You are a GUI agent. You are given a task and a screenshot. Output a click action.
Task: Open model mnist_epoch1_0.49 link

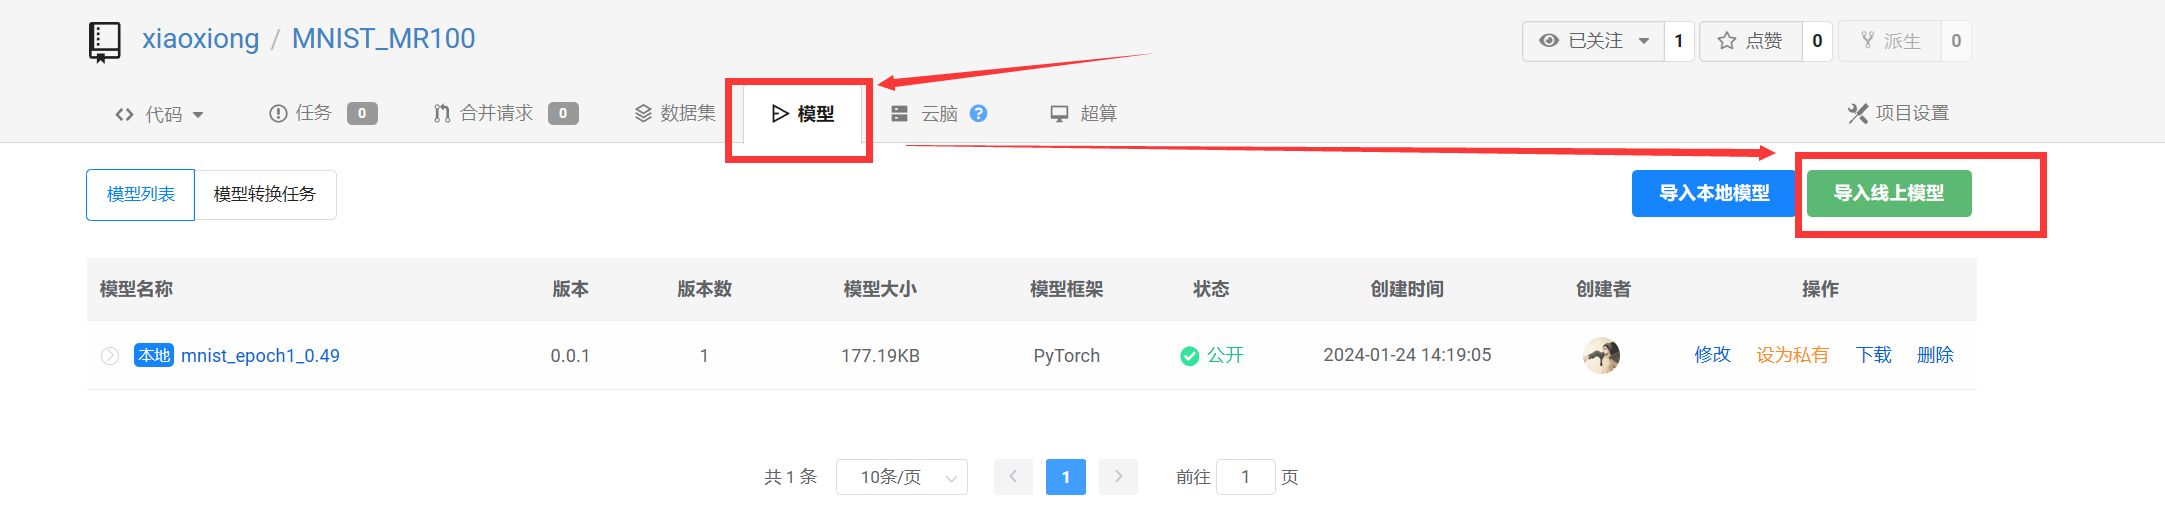(x=260, y=356)
